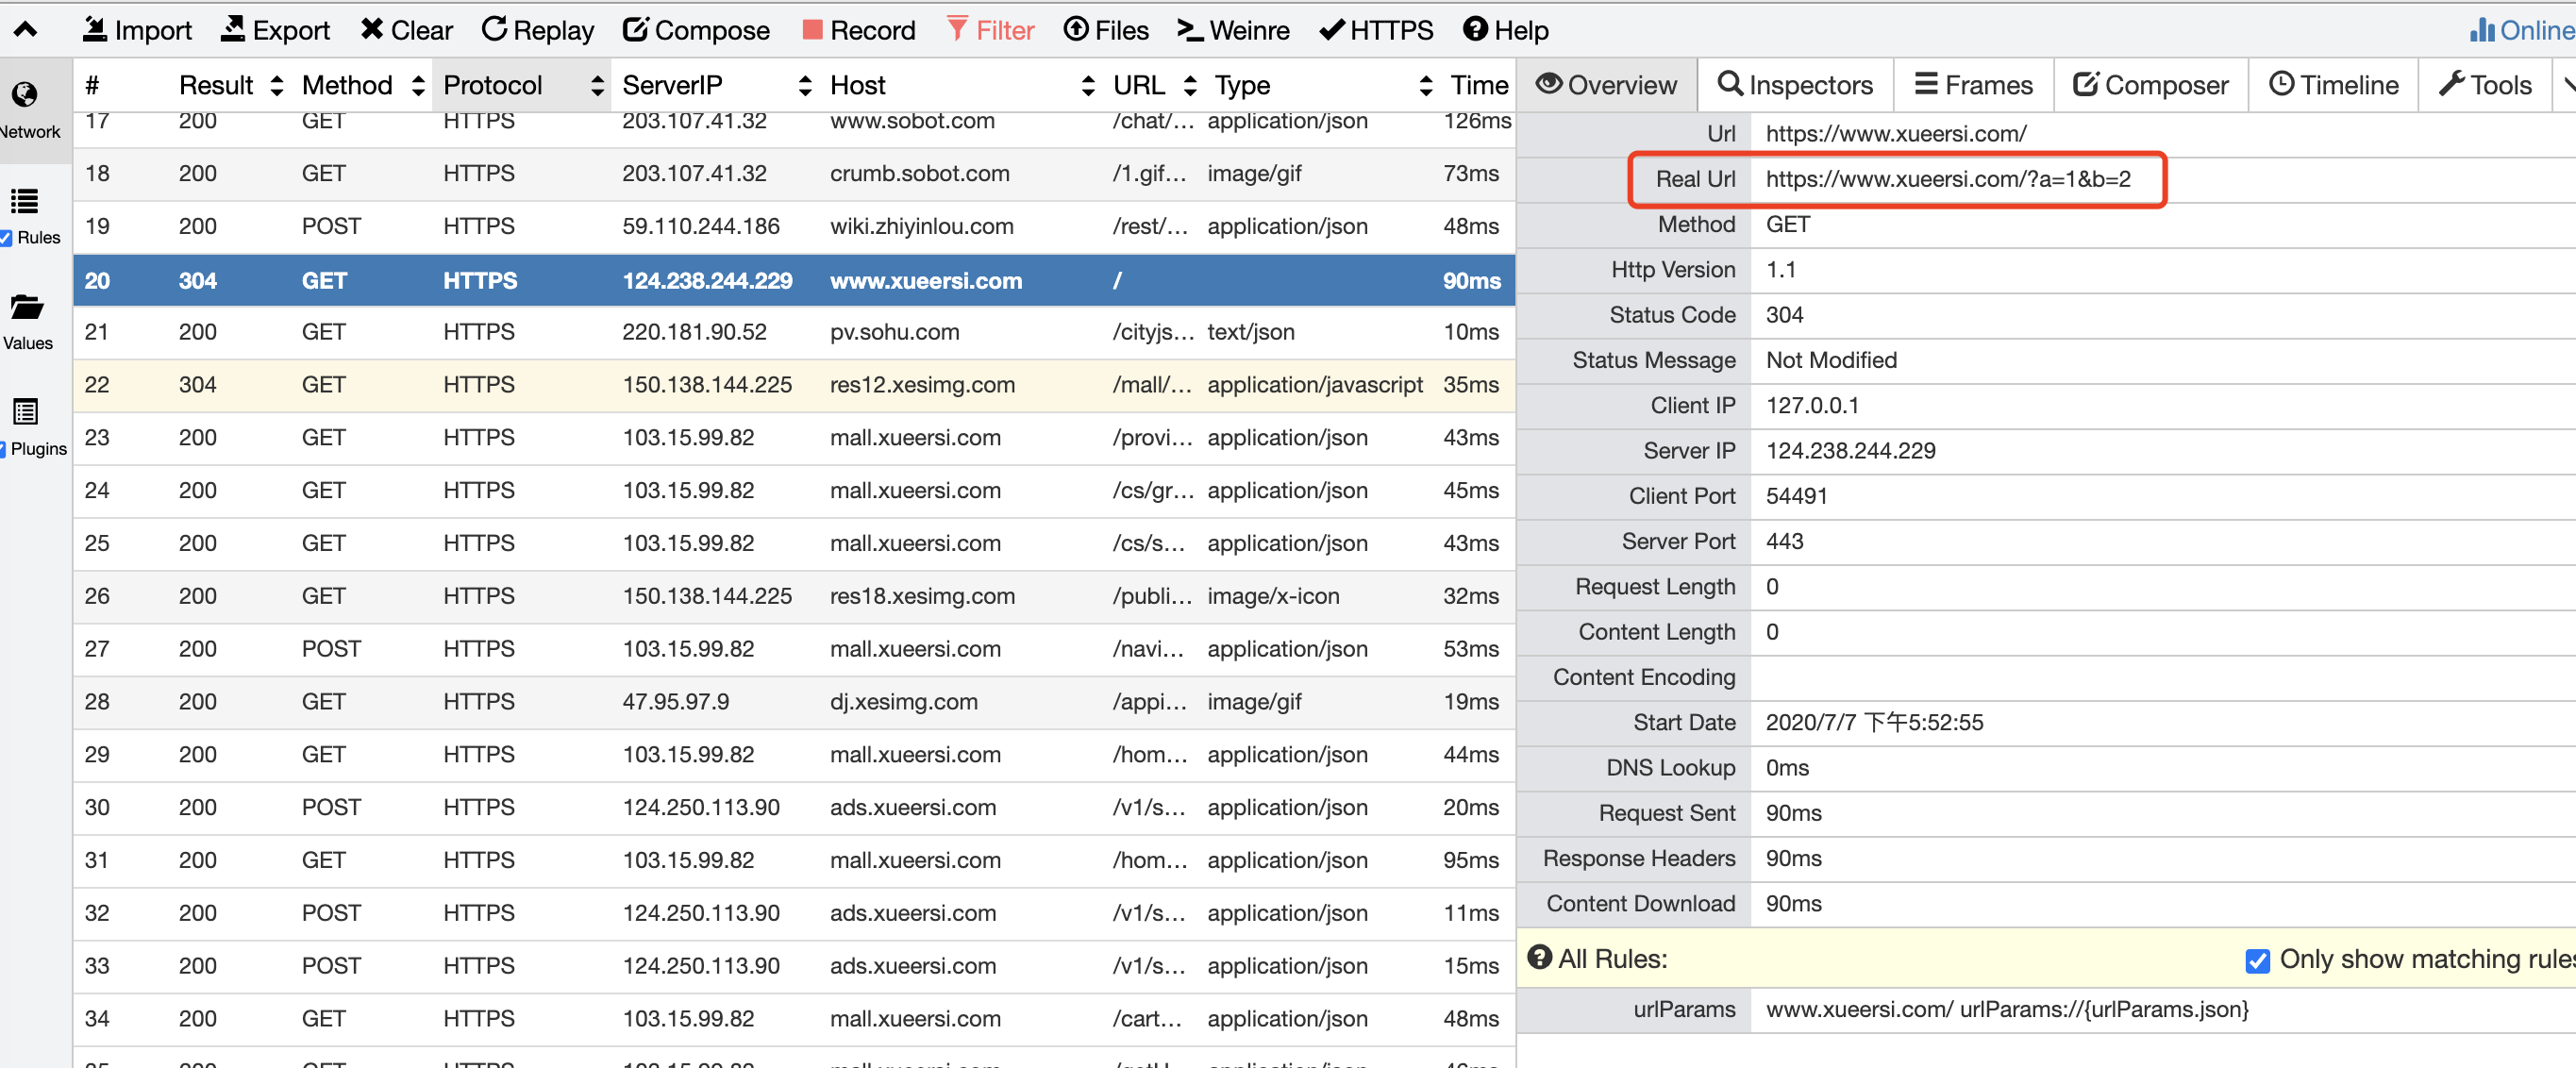Open the Files menu
Viewport: 2576px width, 1068px height.
(x=1106, y=30)
